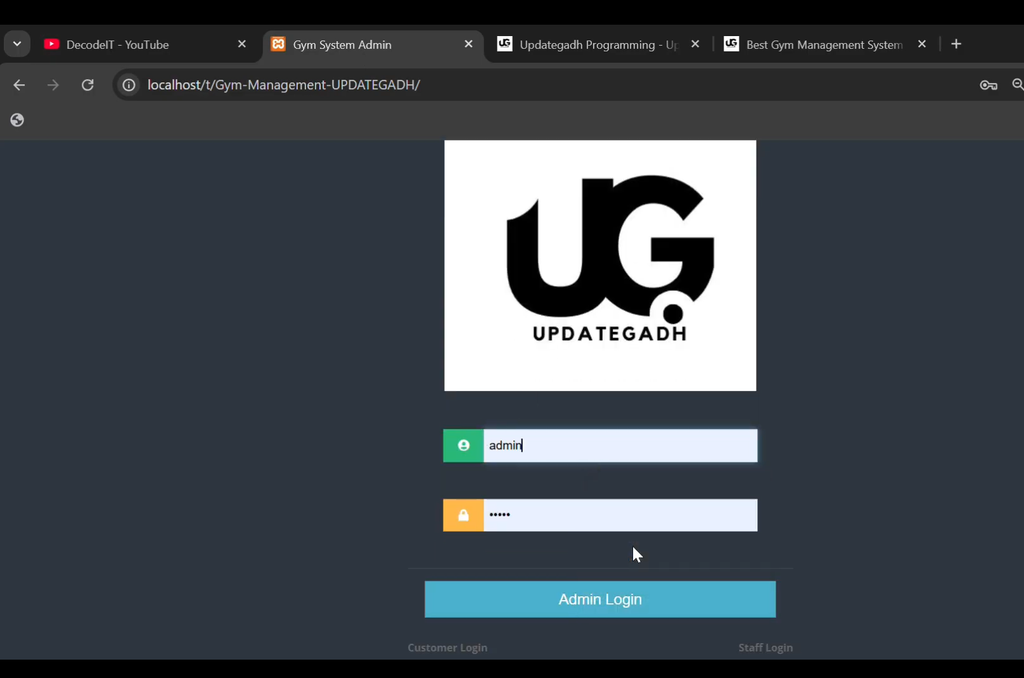This screenshot has width=1024, height=678.
Task: Close the Gym System Admin tab
Action: point(468,44)
